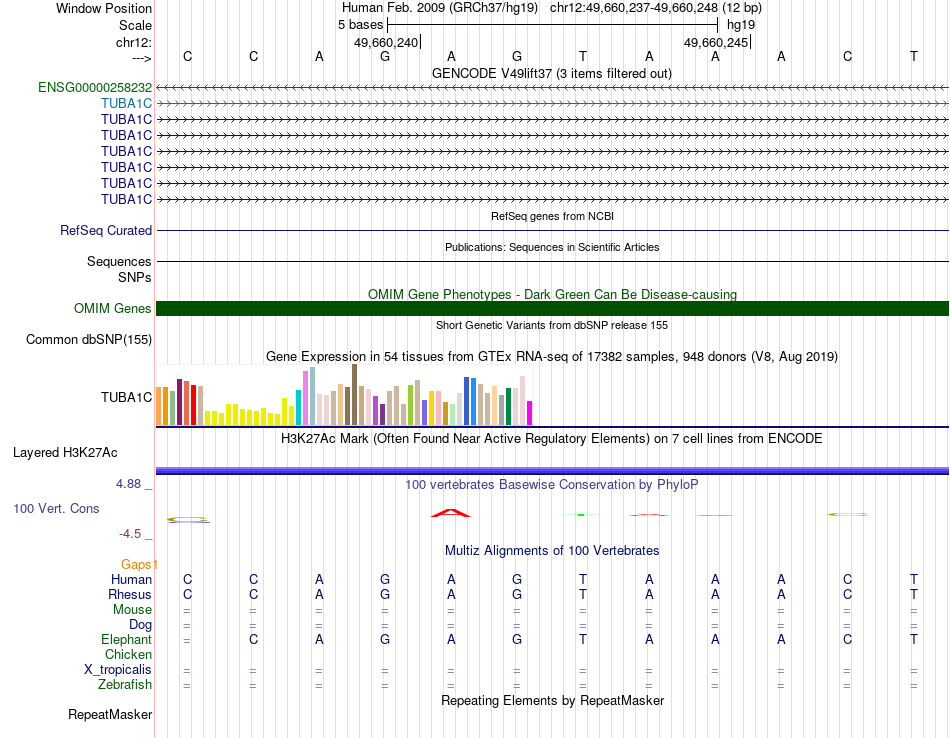The image size is (950, 738).
Task: Select the Dog alignment row label
Action: pyautogui.click(x=140, y=624)
